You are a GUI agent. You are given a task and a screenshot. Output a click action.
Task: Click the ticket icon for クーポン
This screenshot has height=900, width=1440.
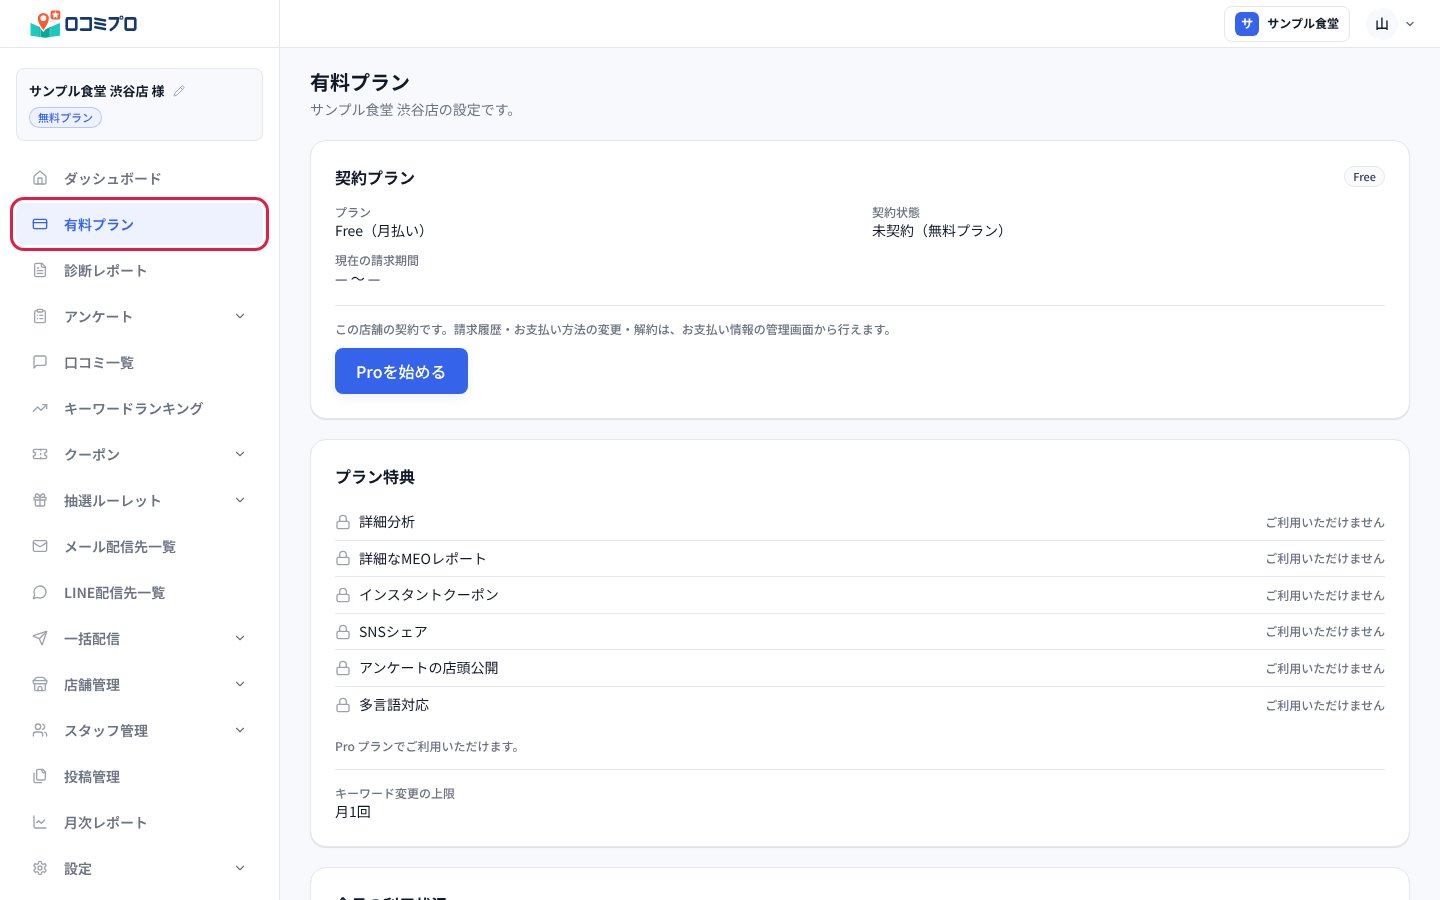(x=40, y=454)
